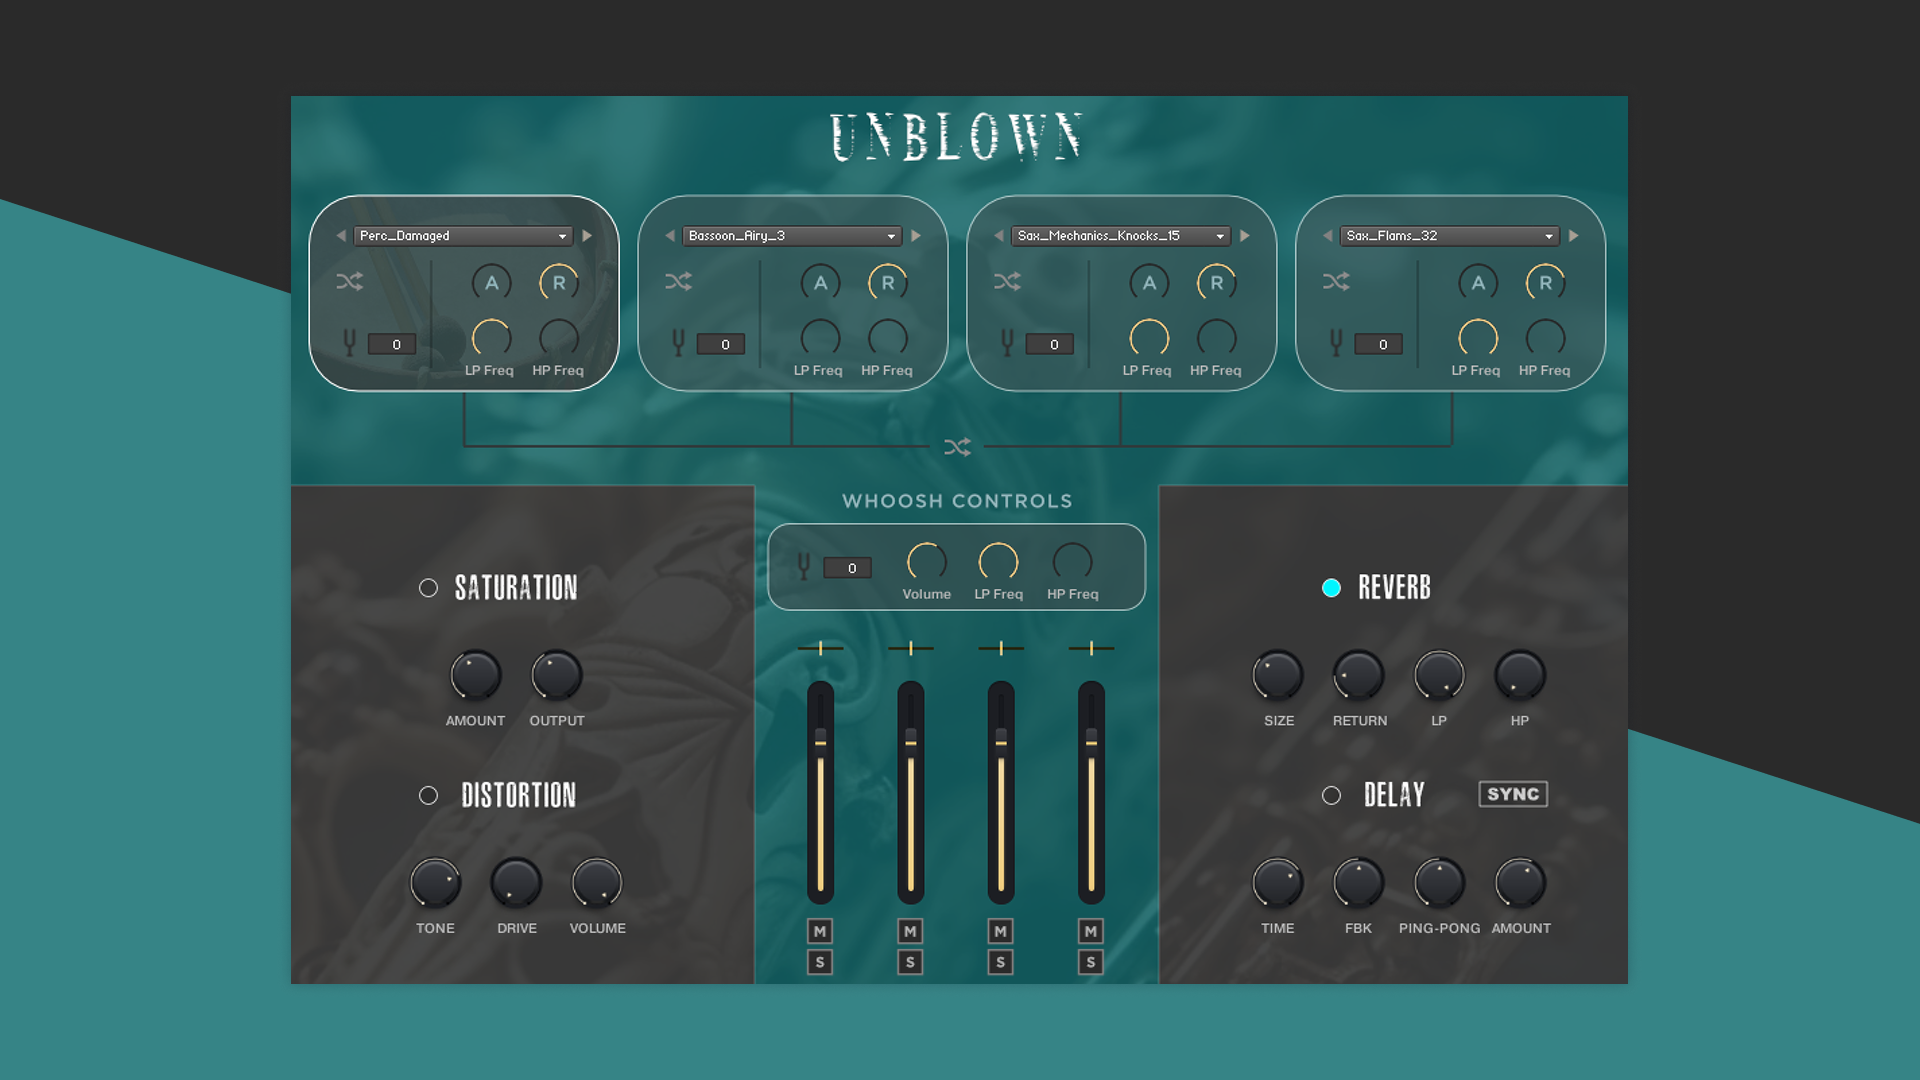This screenshot has width=1920, height=1080.
Task: Expand the Sax_Flams_32 sample dropdown
Action: click(x=1450, y=236)
